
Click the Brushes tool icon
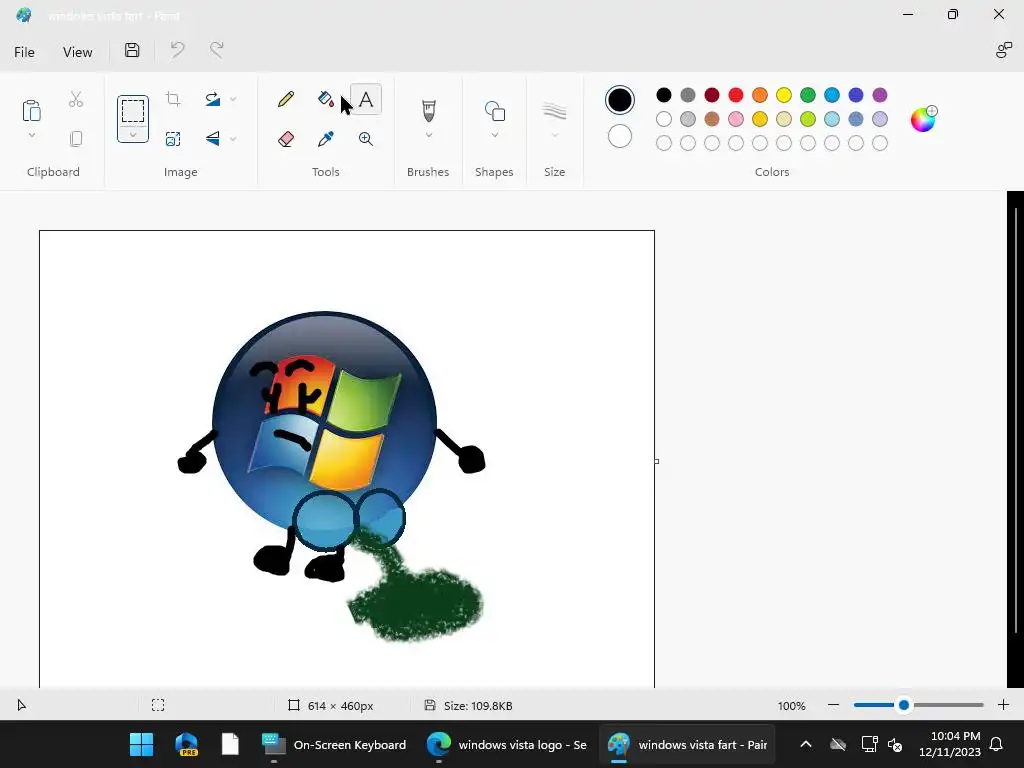click(428, 110)
